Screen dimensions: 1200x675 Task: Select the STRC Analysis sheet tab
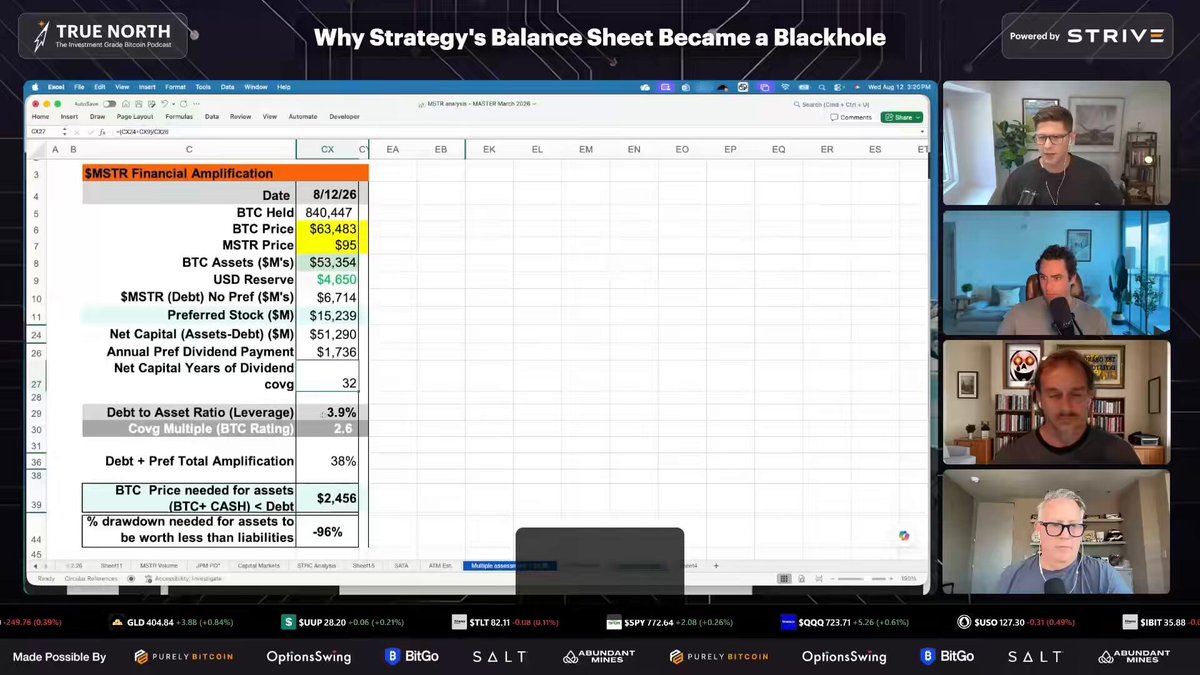click(x=316, y=566)
